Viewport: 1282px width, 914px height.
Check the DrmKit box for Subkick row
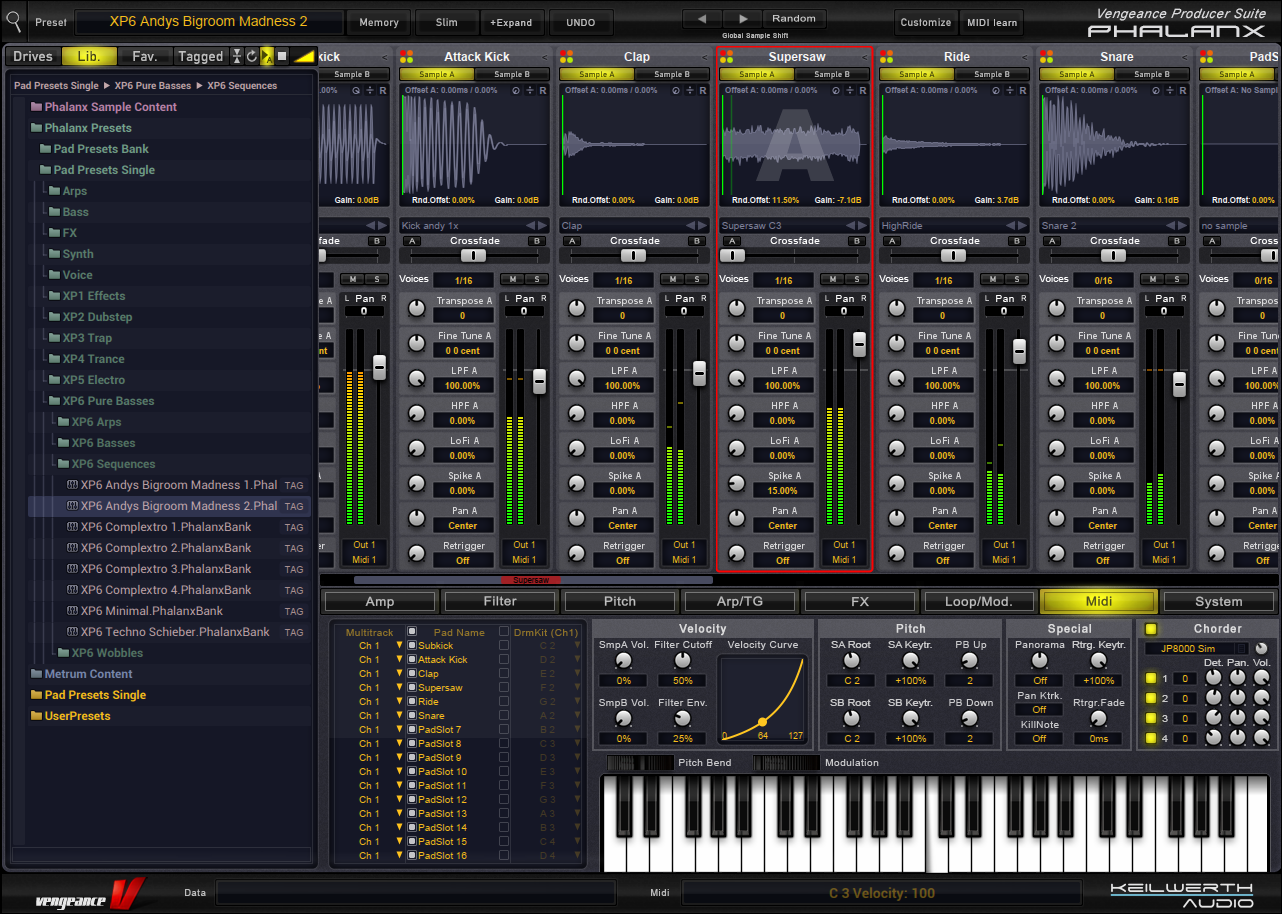504,646
